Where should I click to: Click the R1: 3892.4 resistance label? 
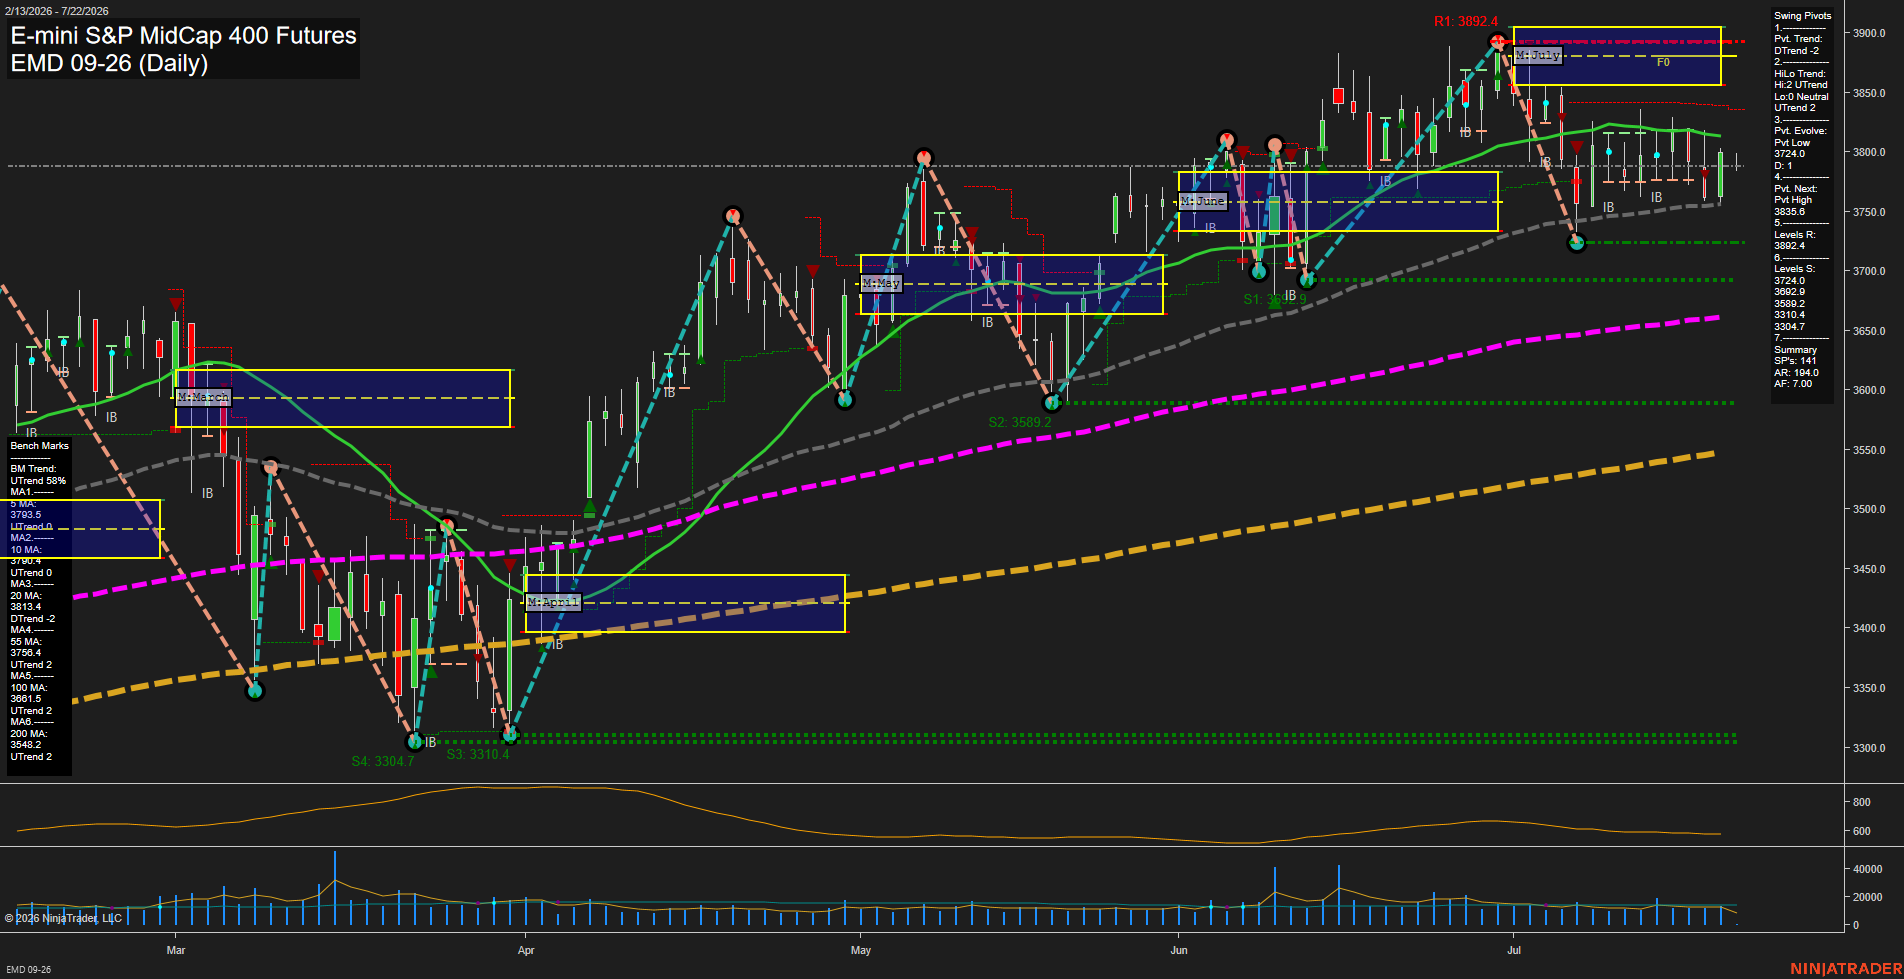(x=1466, y=21)
